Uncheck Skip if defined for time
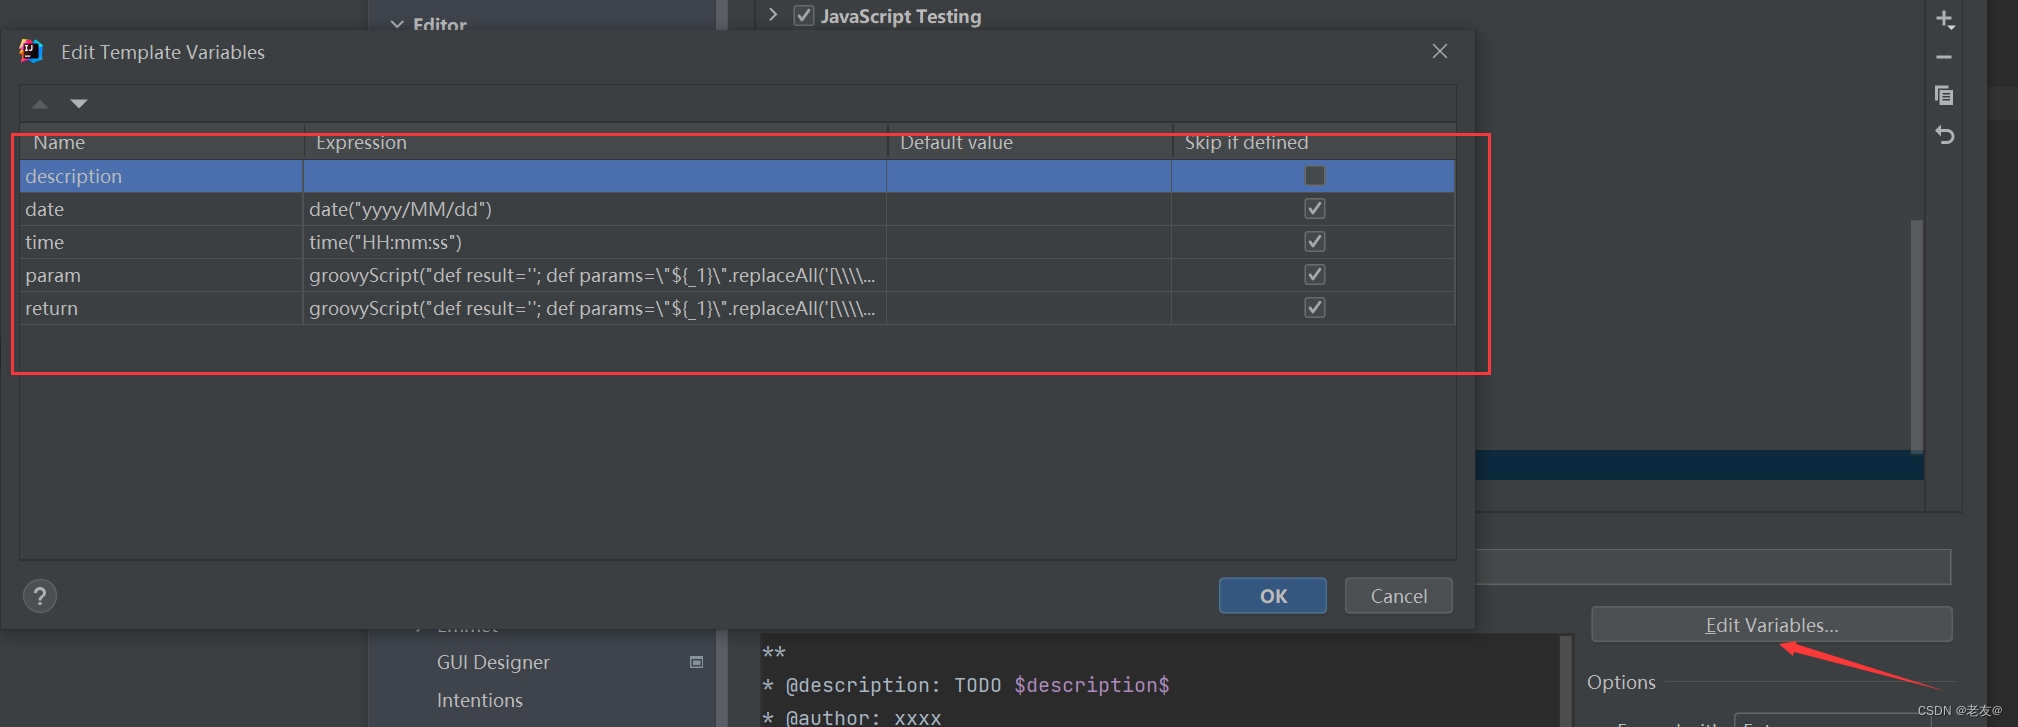The height and width of the screenshot is (727, 2018). (x=1315, y=242)
